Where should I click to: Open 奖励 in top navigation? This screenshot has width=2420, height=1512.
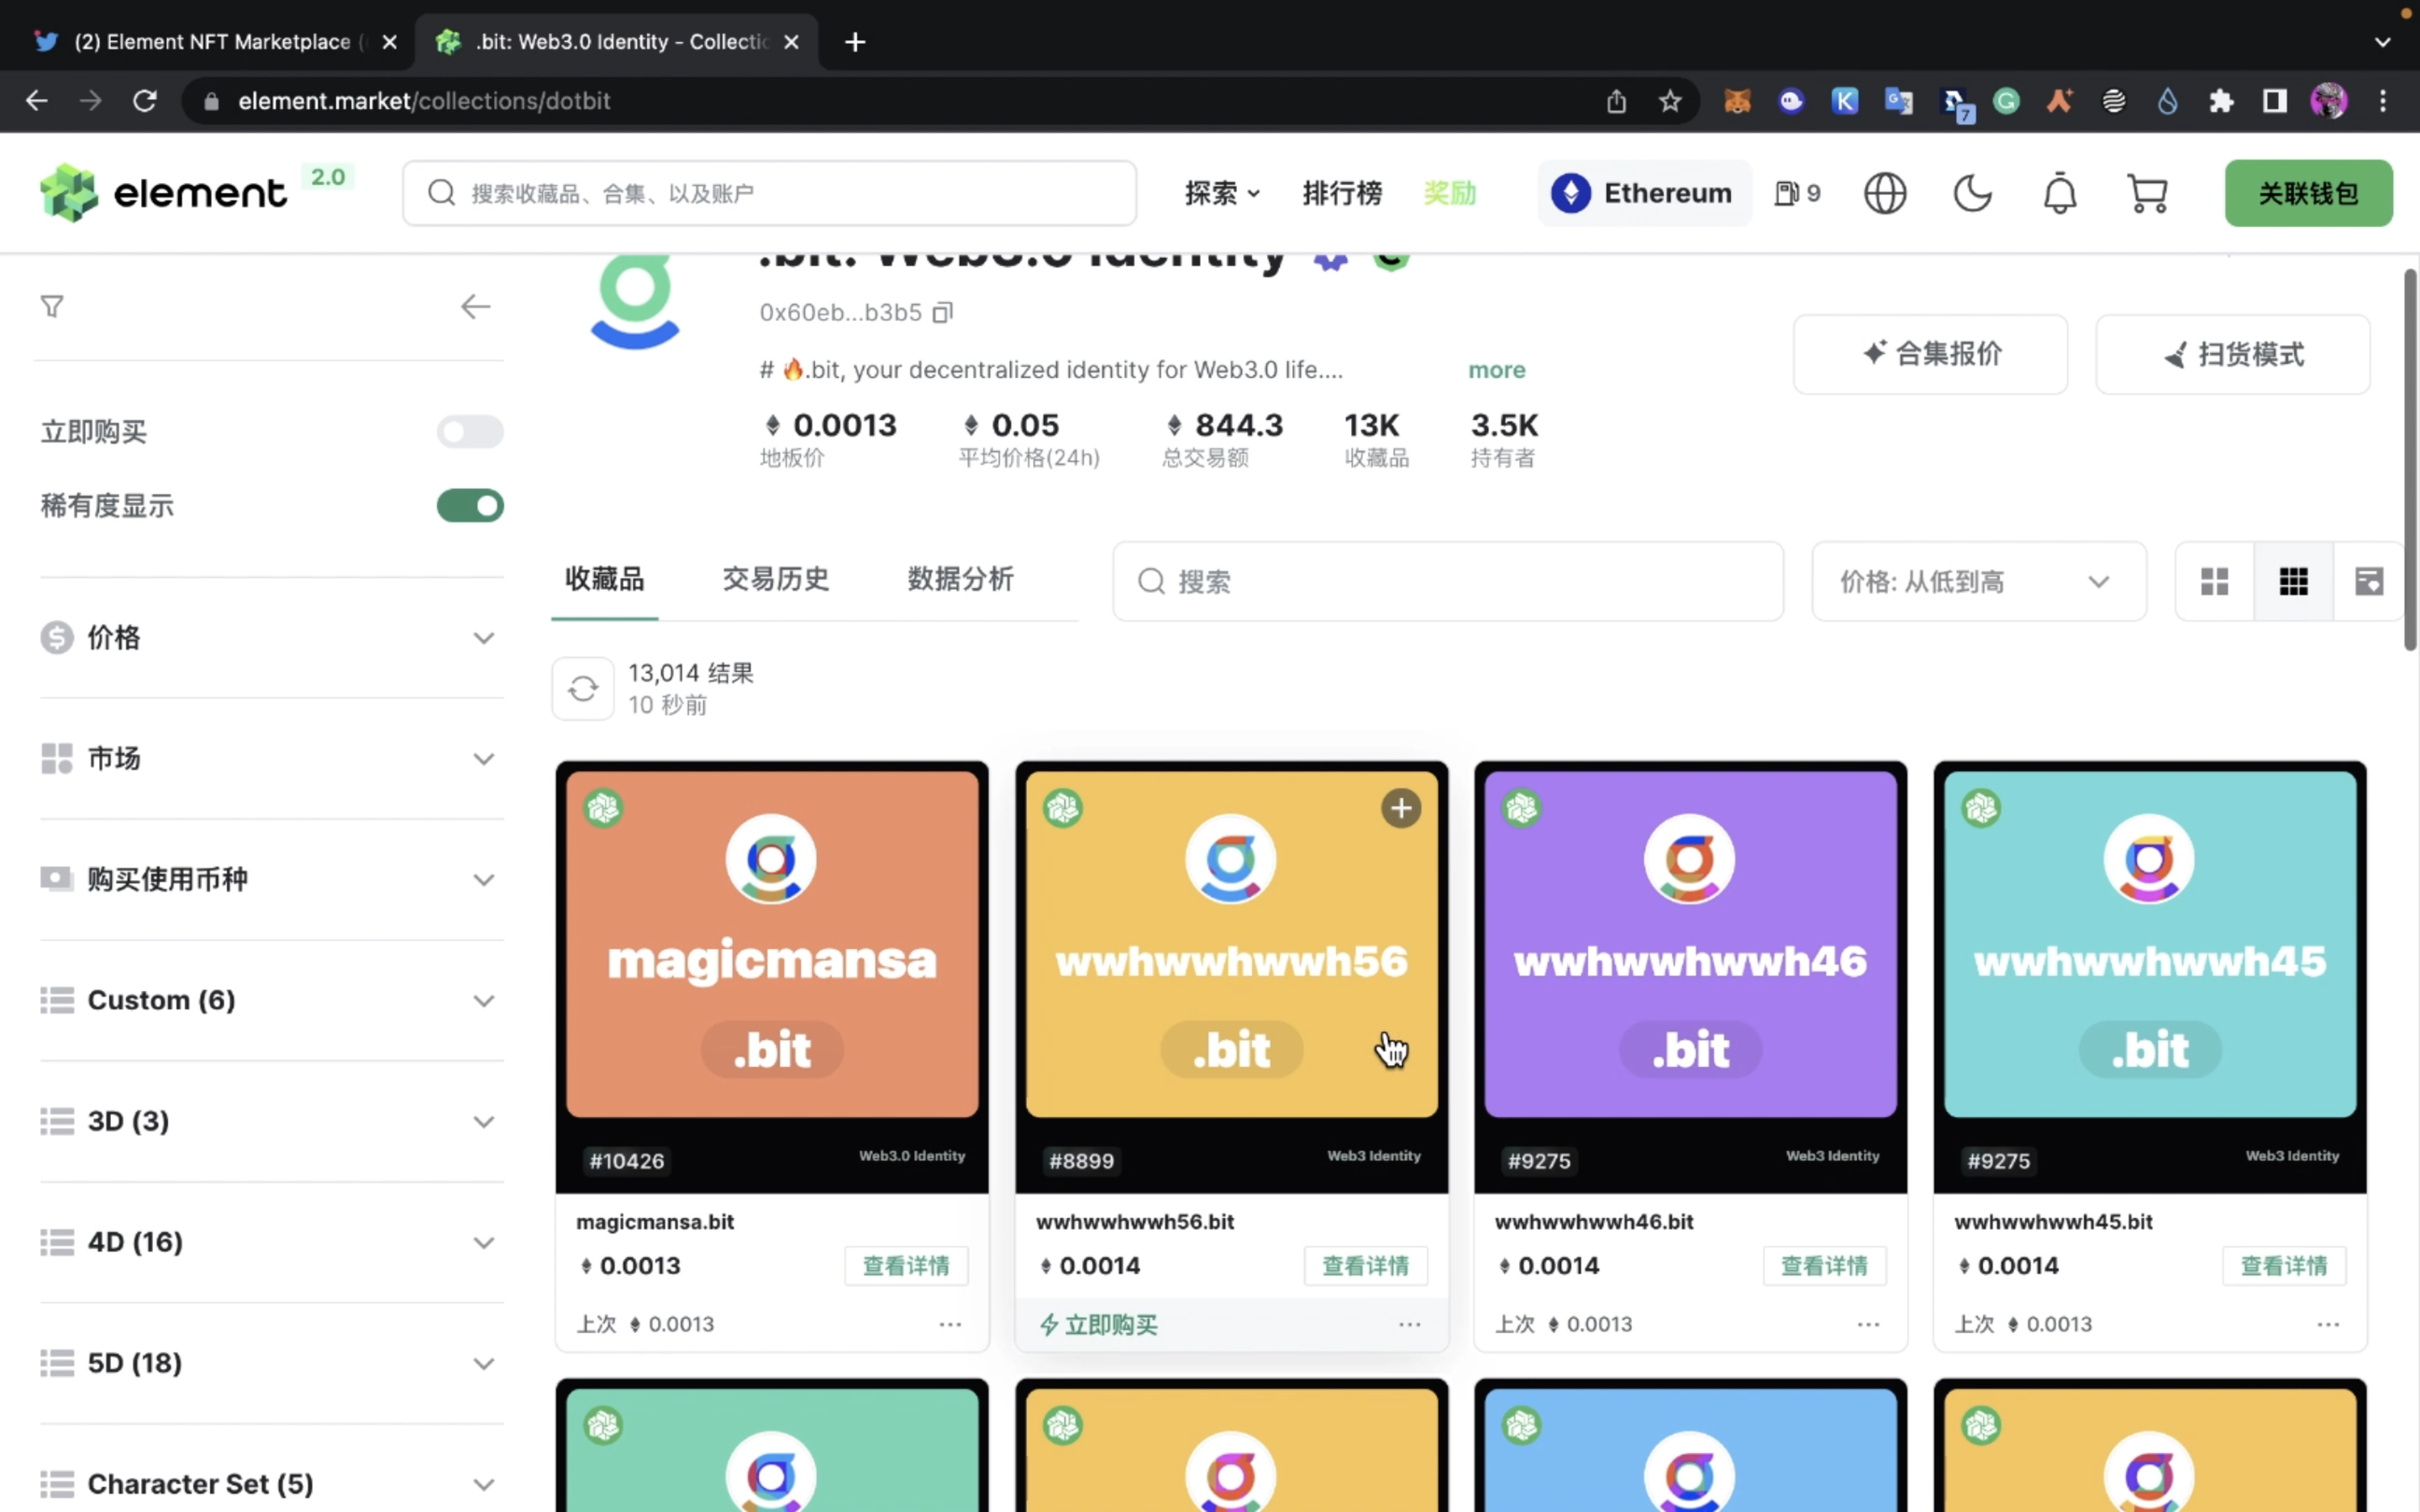coord(1450,193)
